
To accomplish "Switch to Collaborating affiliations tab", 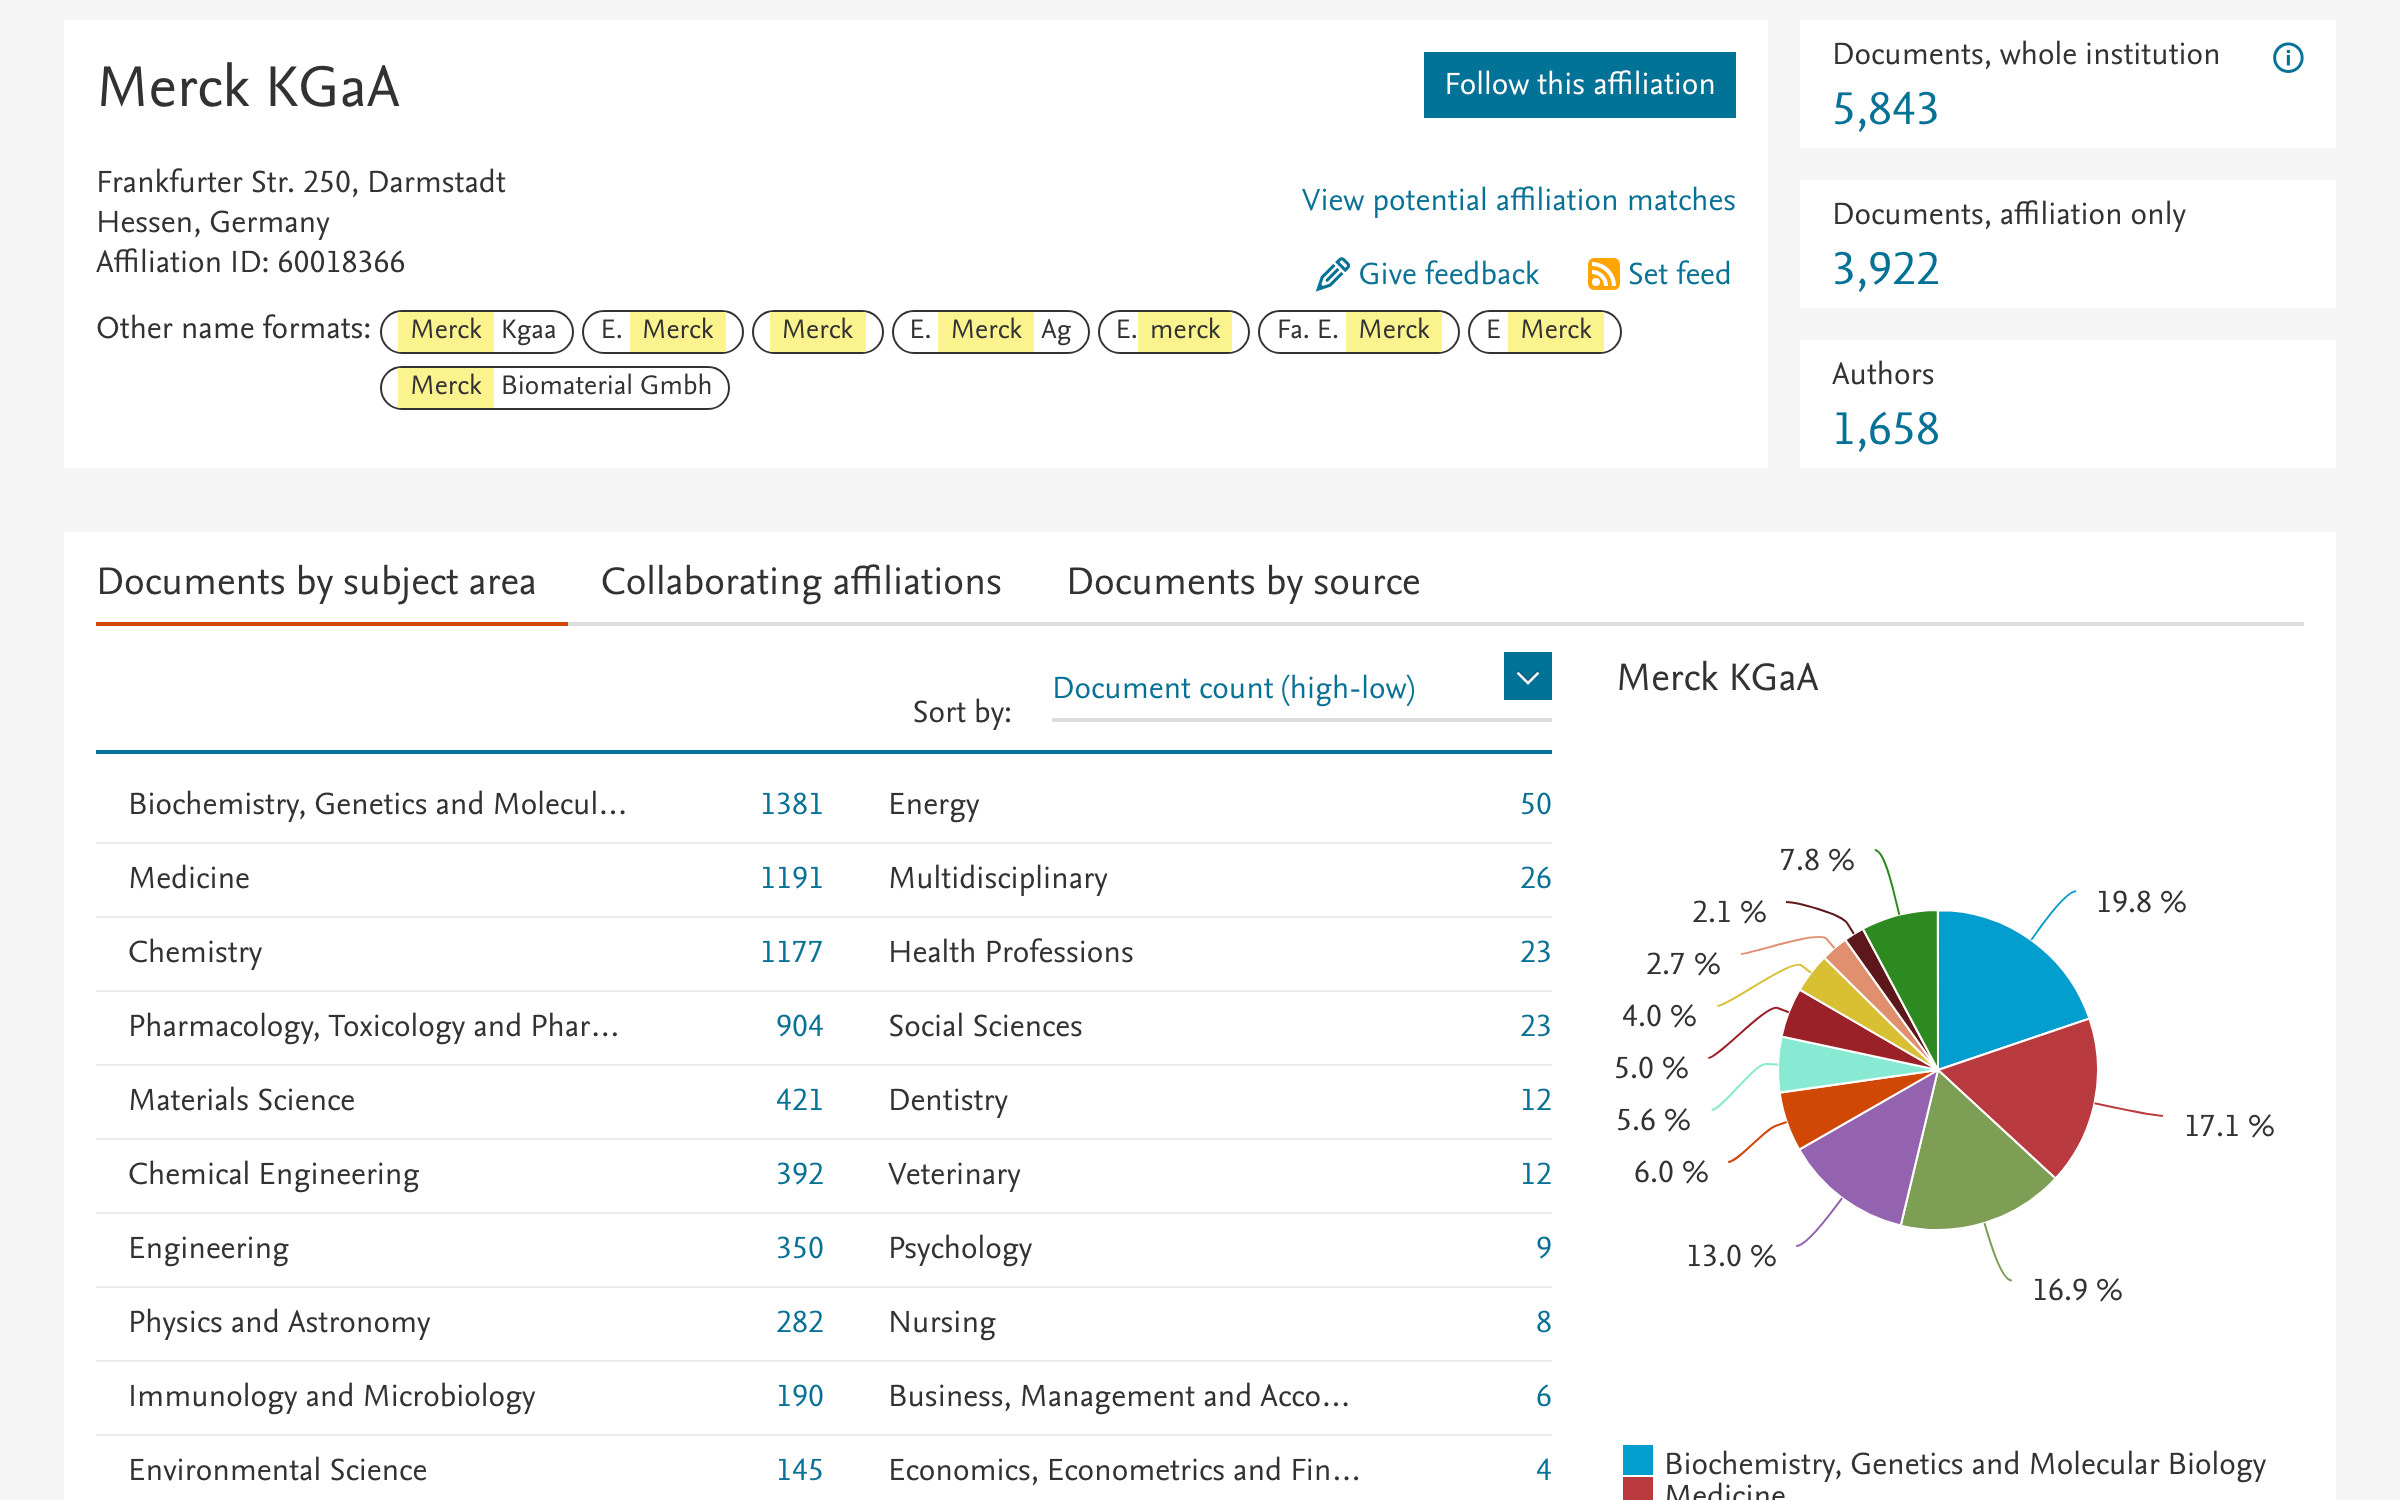I will tap(801, 582).
